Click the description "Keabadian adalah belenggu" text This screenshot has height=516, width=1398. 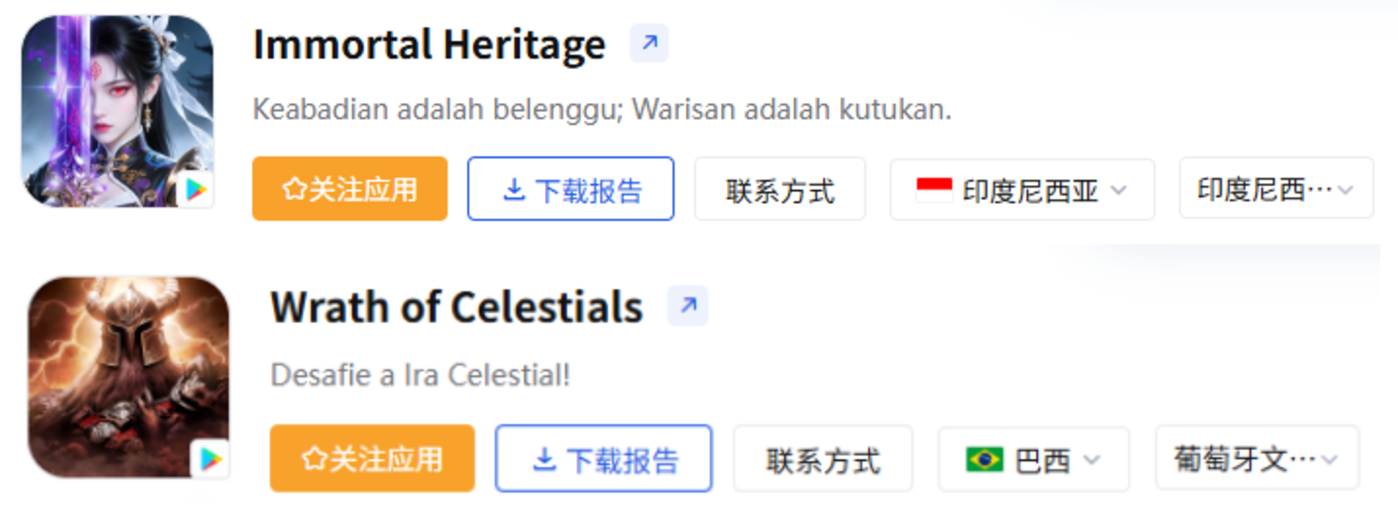[601, 109]
